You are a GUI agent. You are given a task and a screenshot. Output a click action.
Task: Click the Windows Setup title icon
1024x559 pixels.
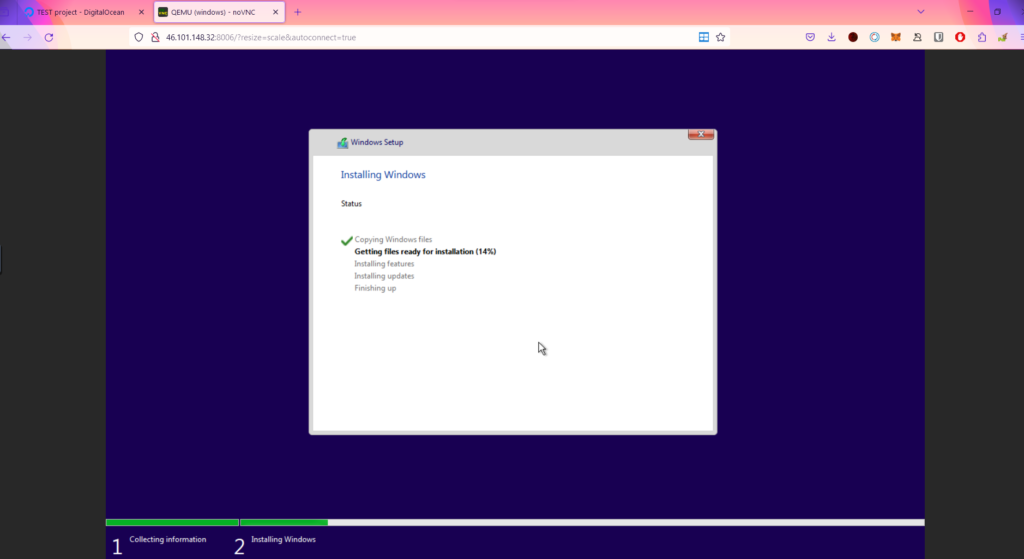click(x=342, y=142)
